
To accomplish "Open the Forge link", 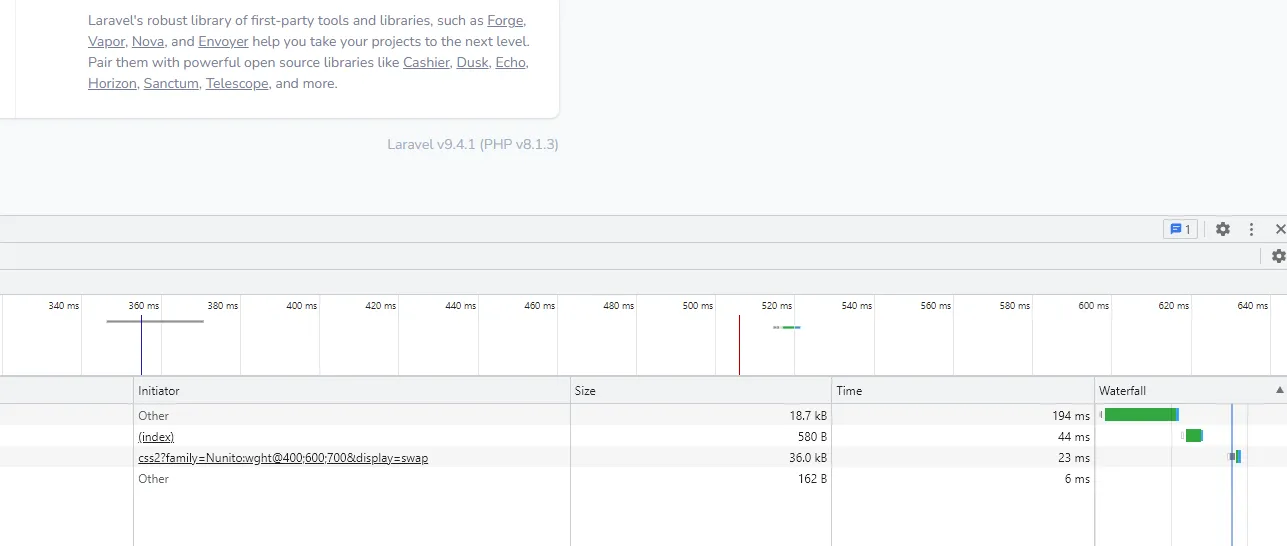I will (x=506, y=20).
